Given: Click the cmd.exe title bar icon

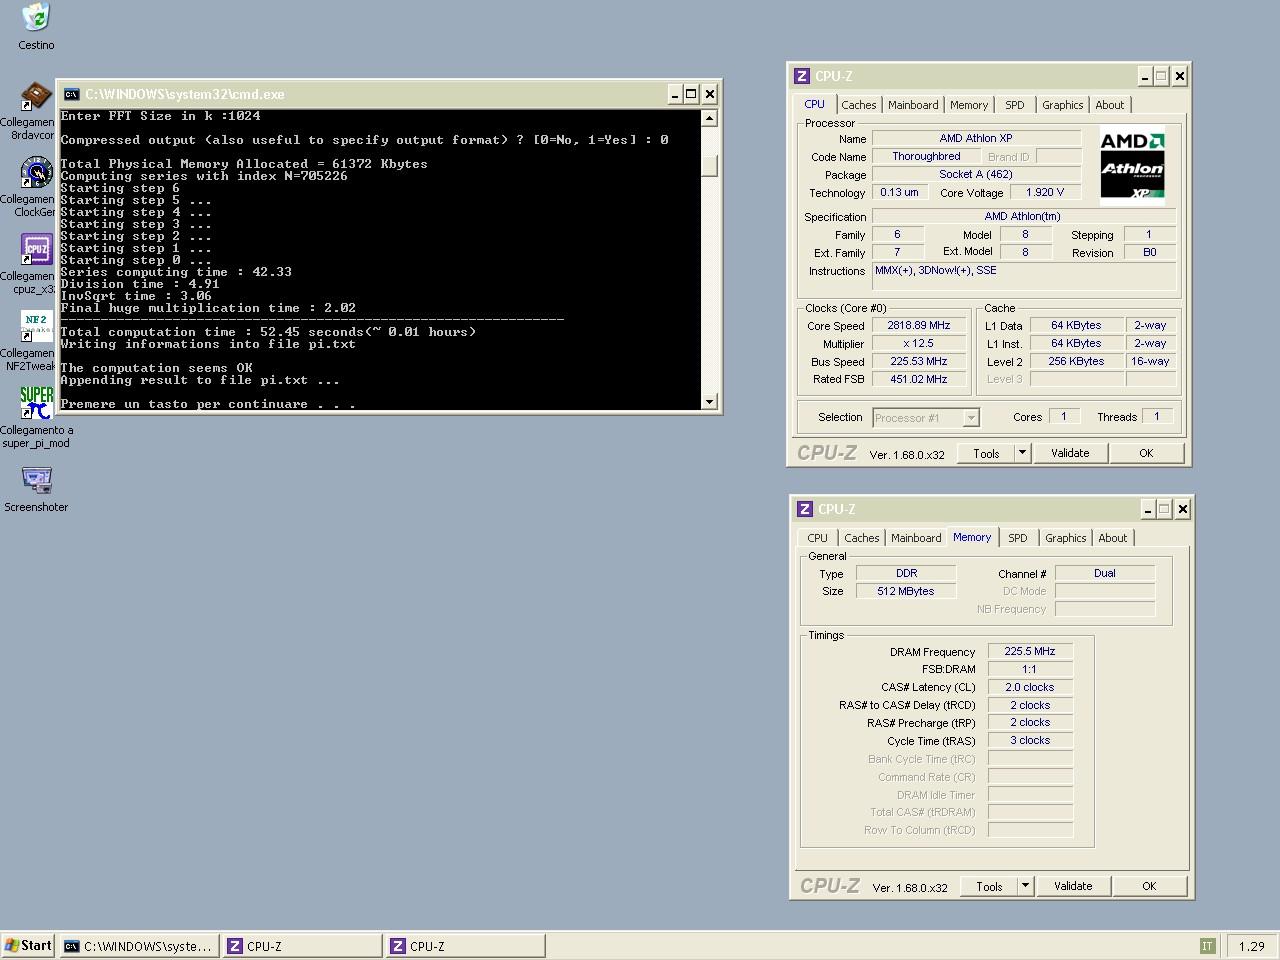Looking at the screenshot, I should [71, 94].
